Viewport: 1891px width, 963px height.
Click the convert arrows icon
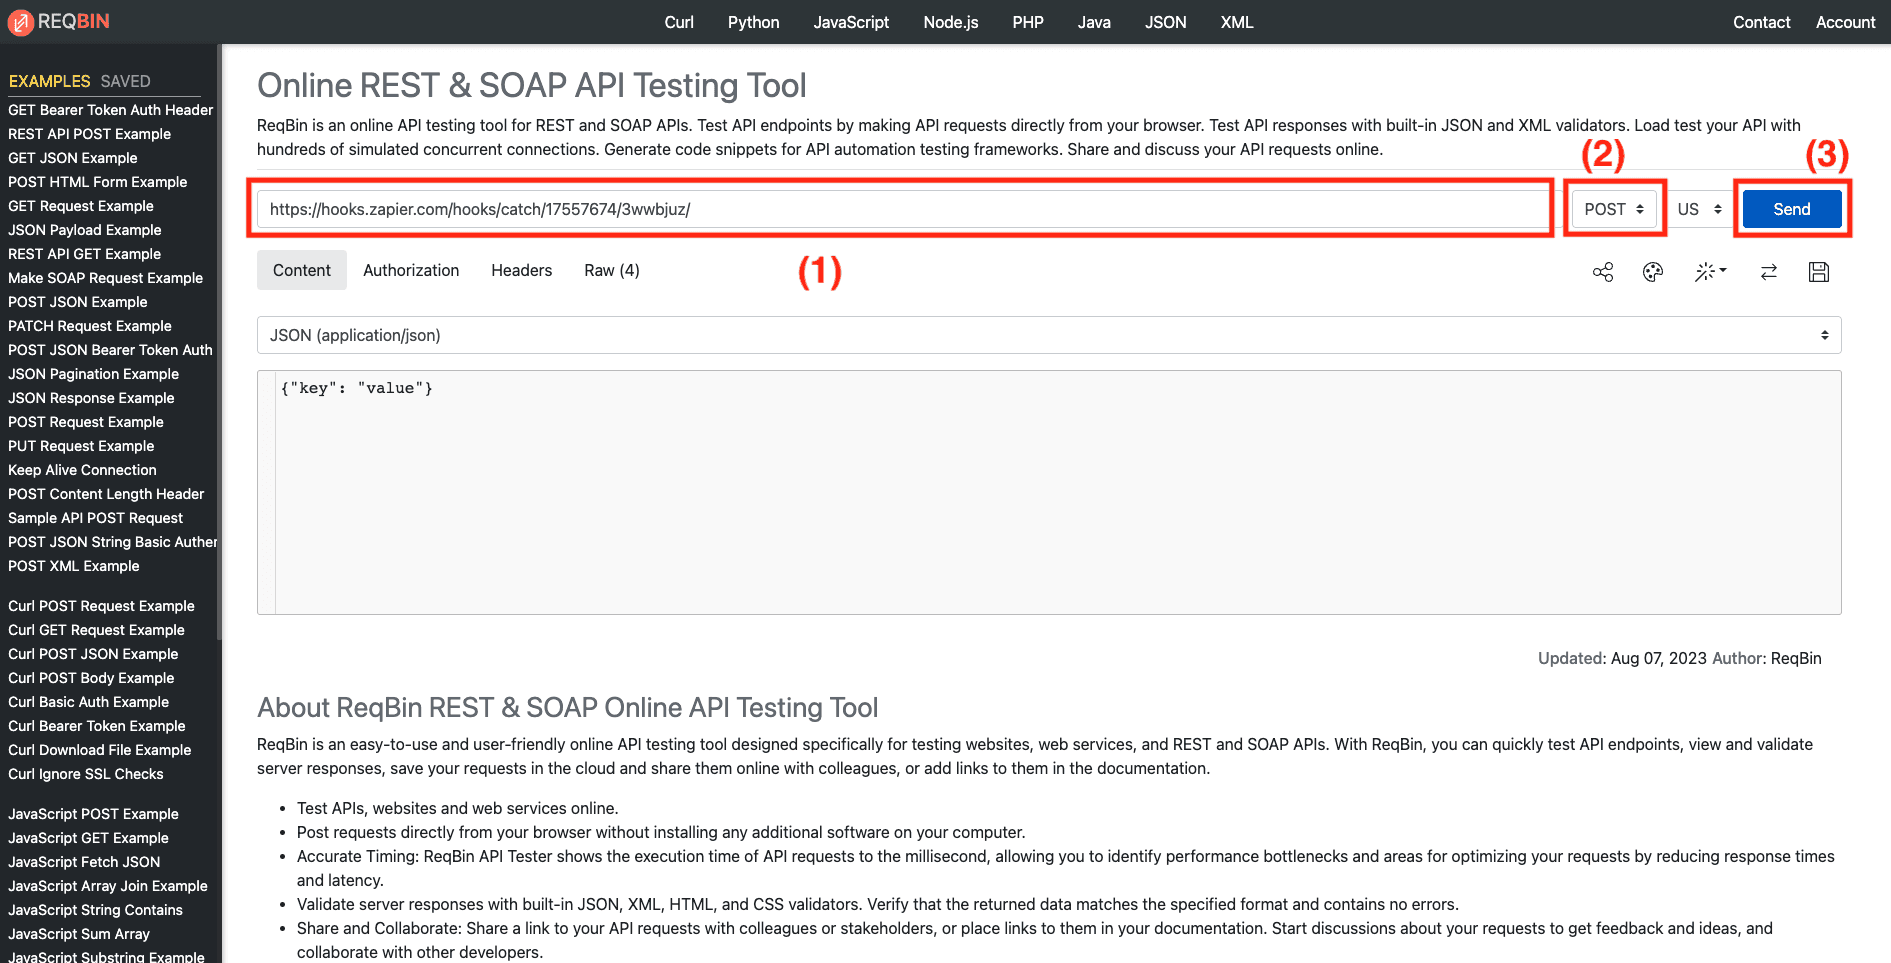1769,272
